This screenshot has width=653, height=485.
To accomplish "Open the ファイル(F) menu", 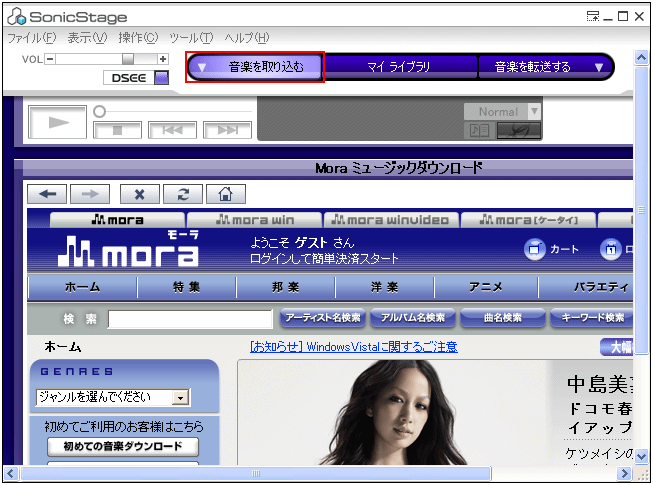I will (32, 38).
